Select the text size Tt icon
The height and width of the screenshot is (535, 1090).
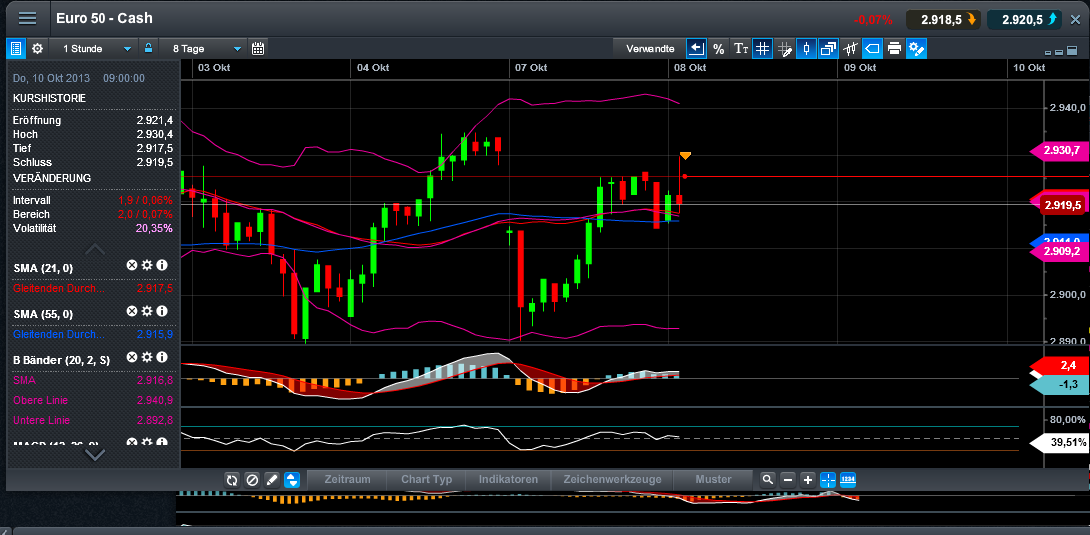[741, 49]
